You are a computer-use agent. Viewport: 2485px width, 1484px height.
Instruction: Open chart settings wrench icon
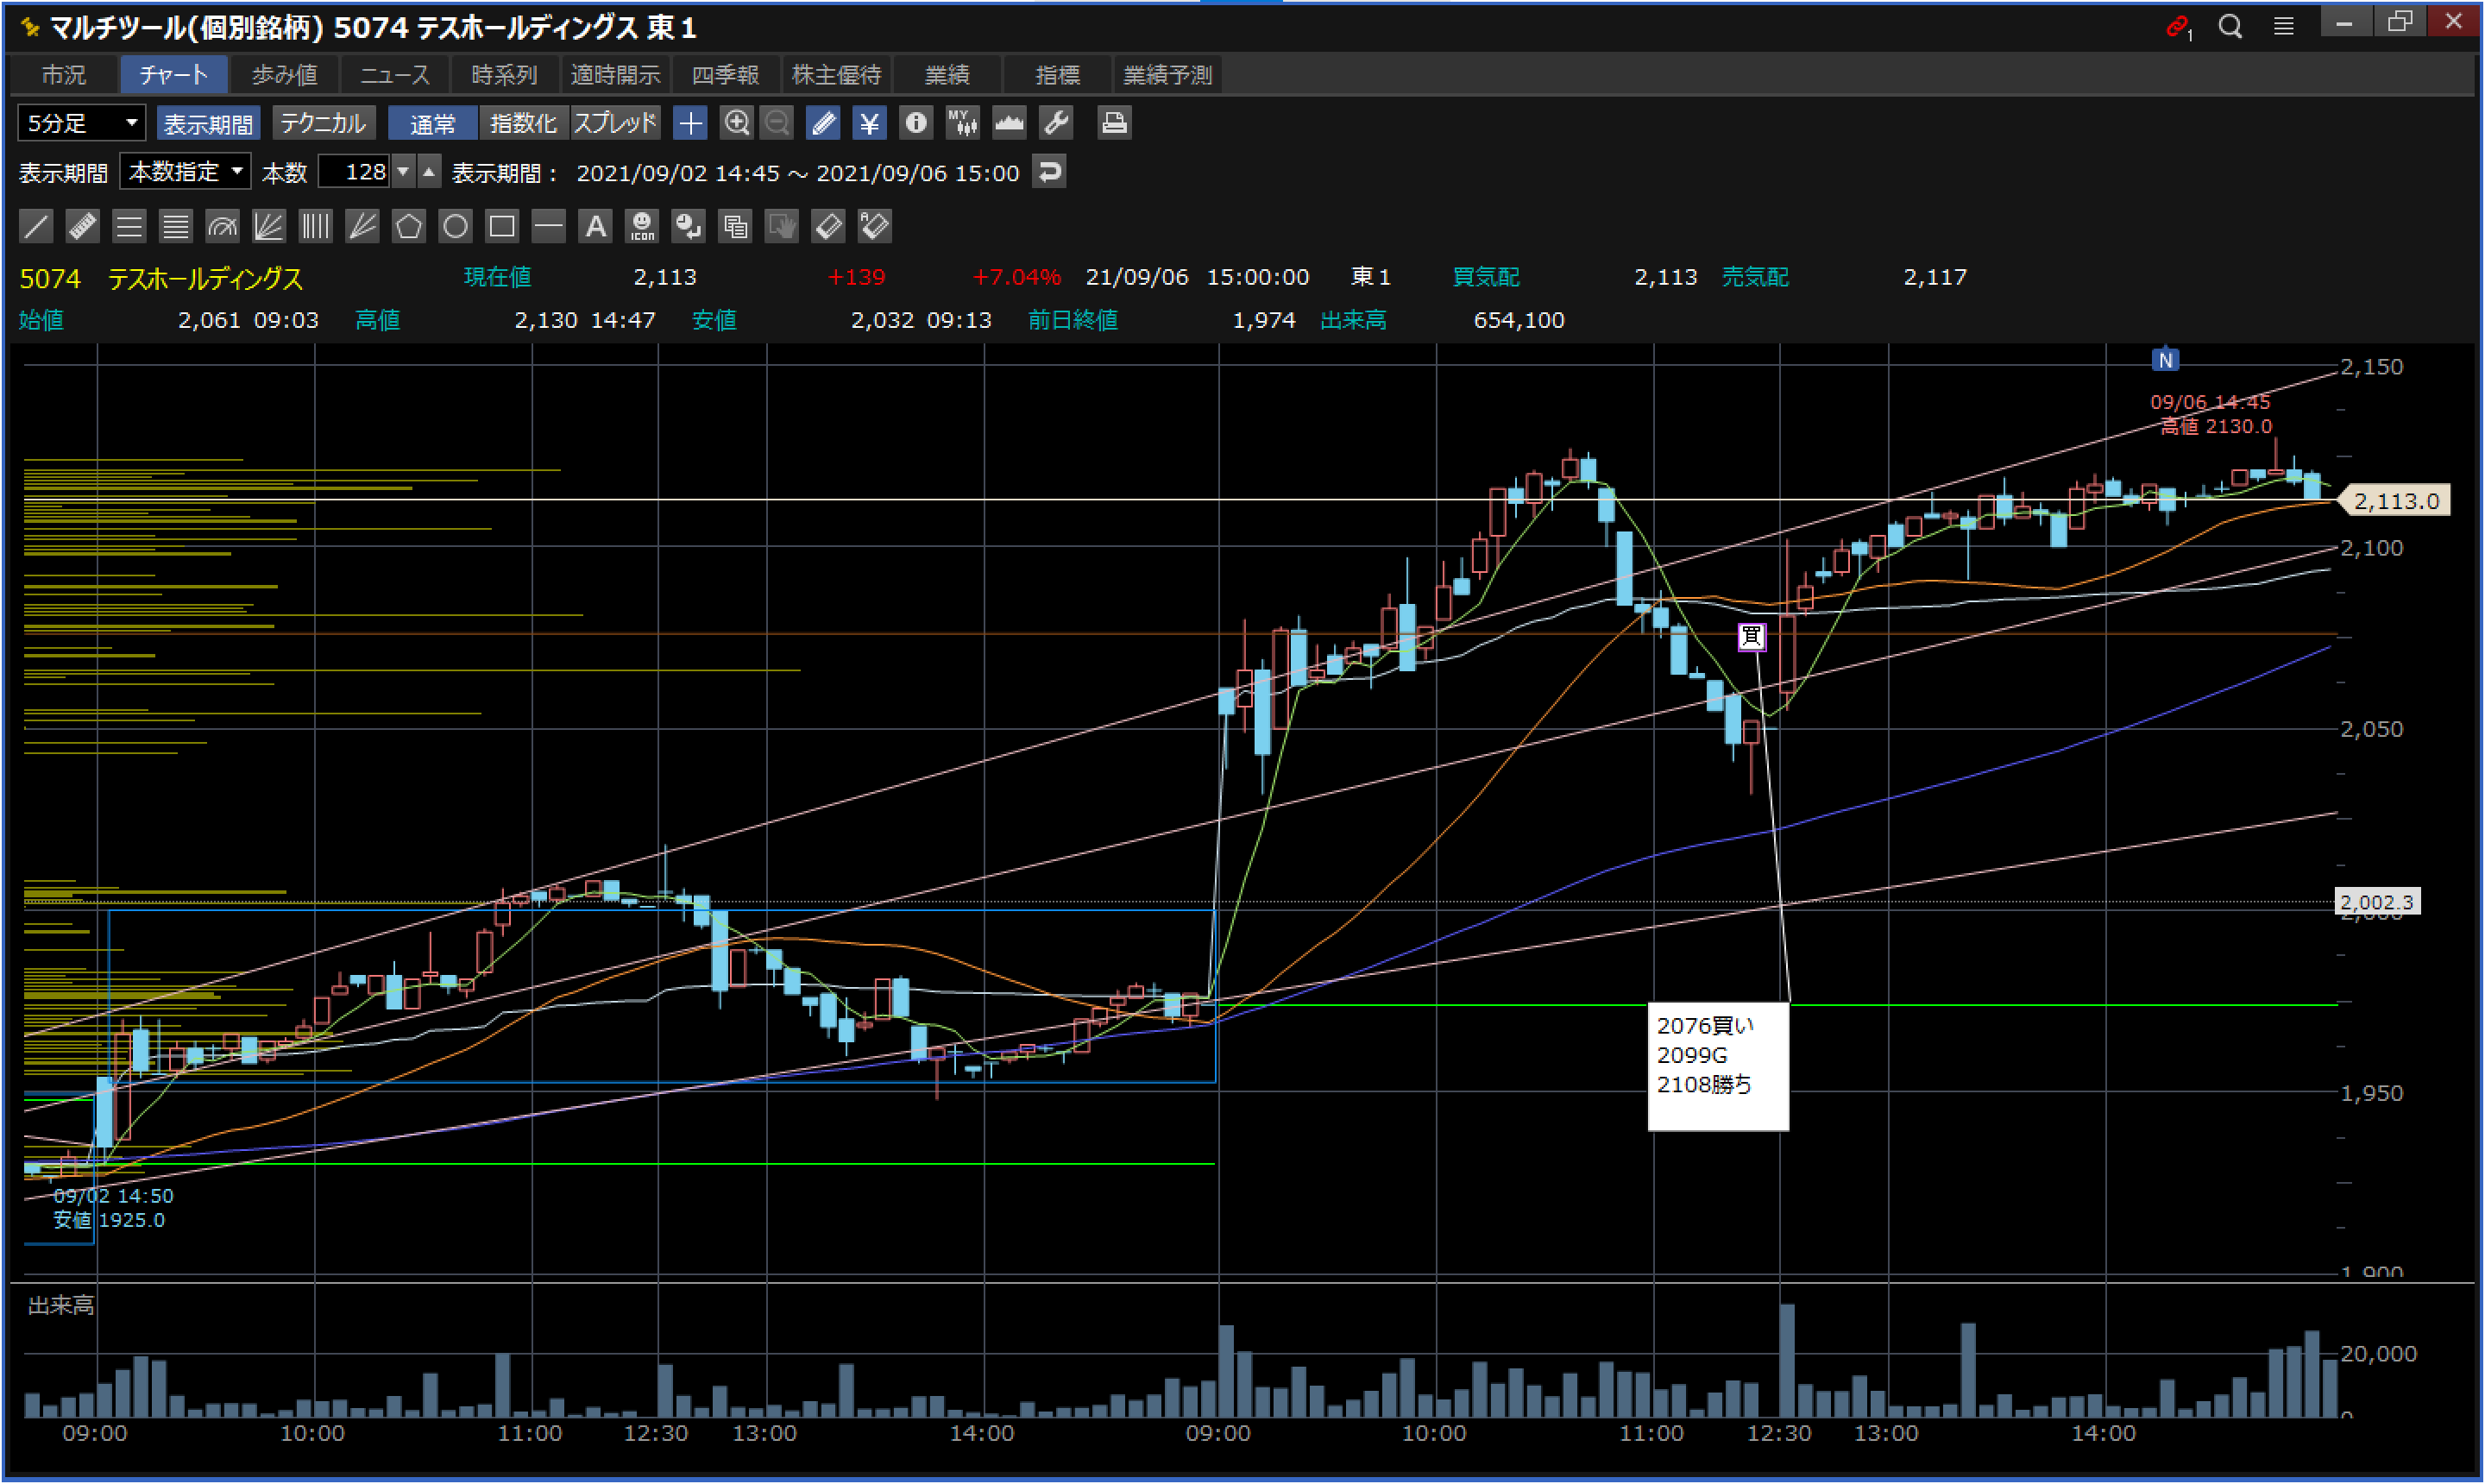coord(1056,123)
